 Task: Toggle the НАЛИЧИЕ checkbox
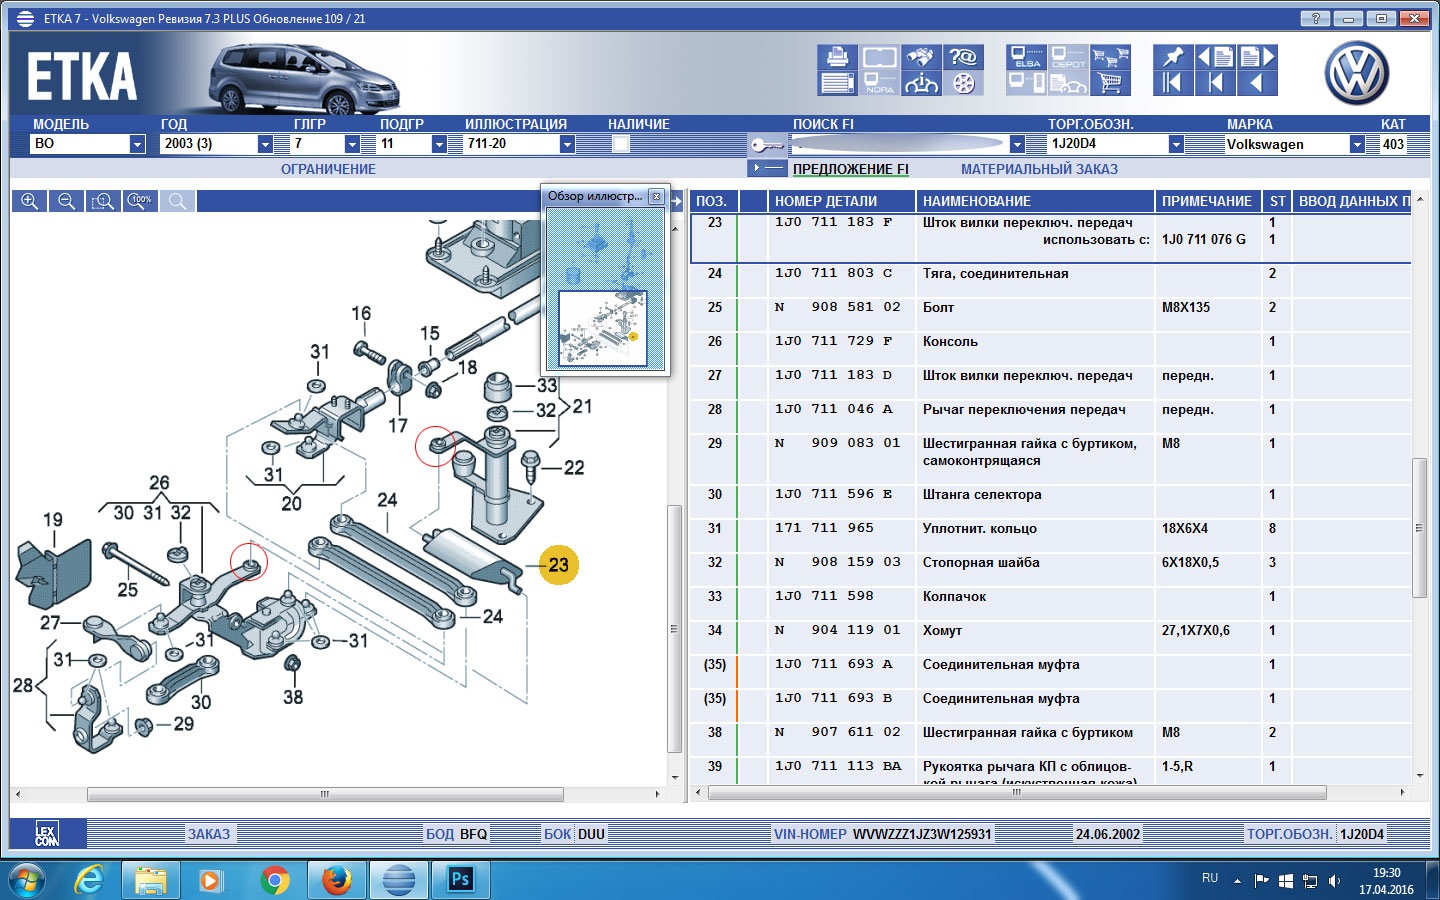coord(620,144)
